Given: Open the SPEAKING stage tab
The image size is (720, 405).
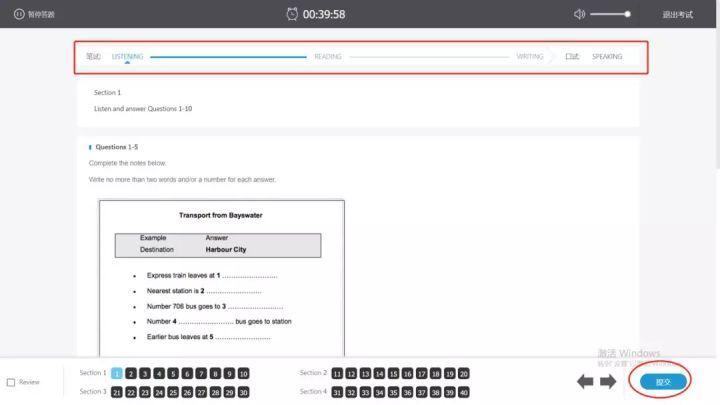Looking at the screenshot, I should (x=607, y=56).
